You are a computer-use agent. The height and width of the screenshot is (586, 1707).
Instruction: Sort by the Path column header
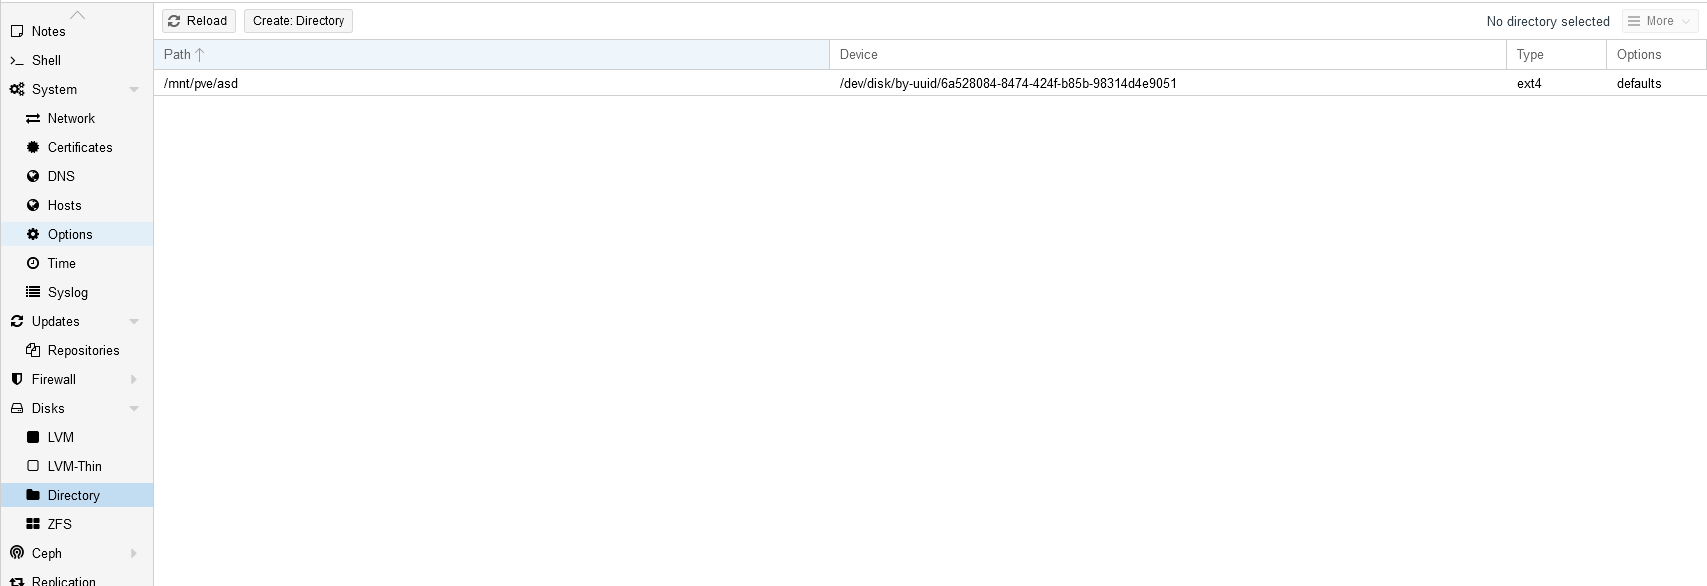[491, 55]
